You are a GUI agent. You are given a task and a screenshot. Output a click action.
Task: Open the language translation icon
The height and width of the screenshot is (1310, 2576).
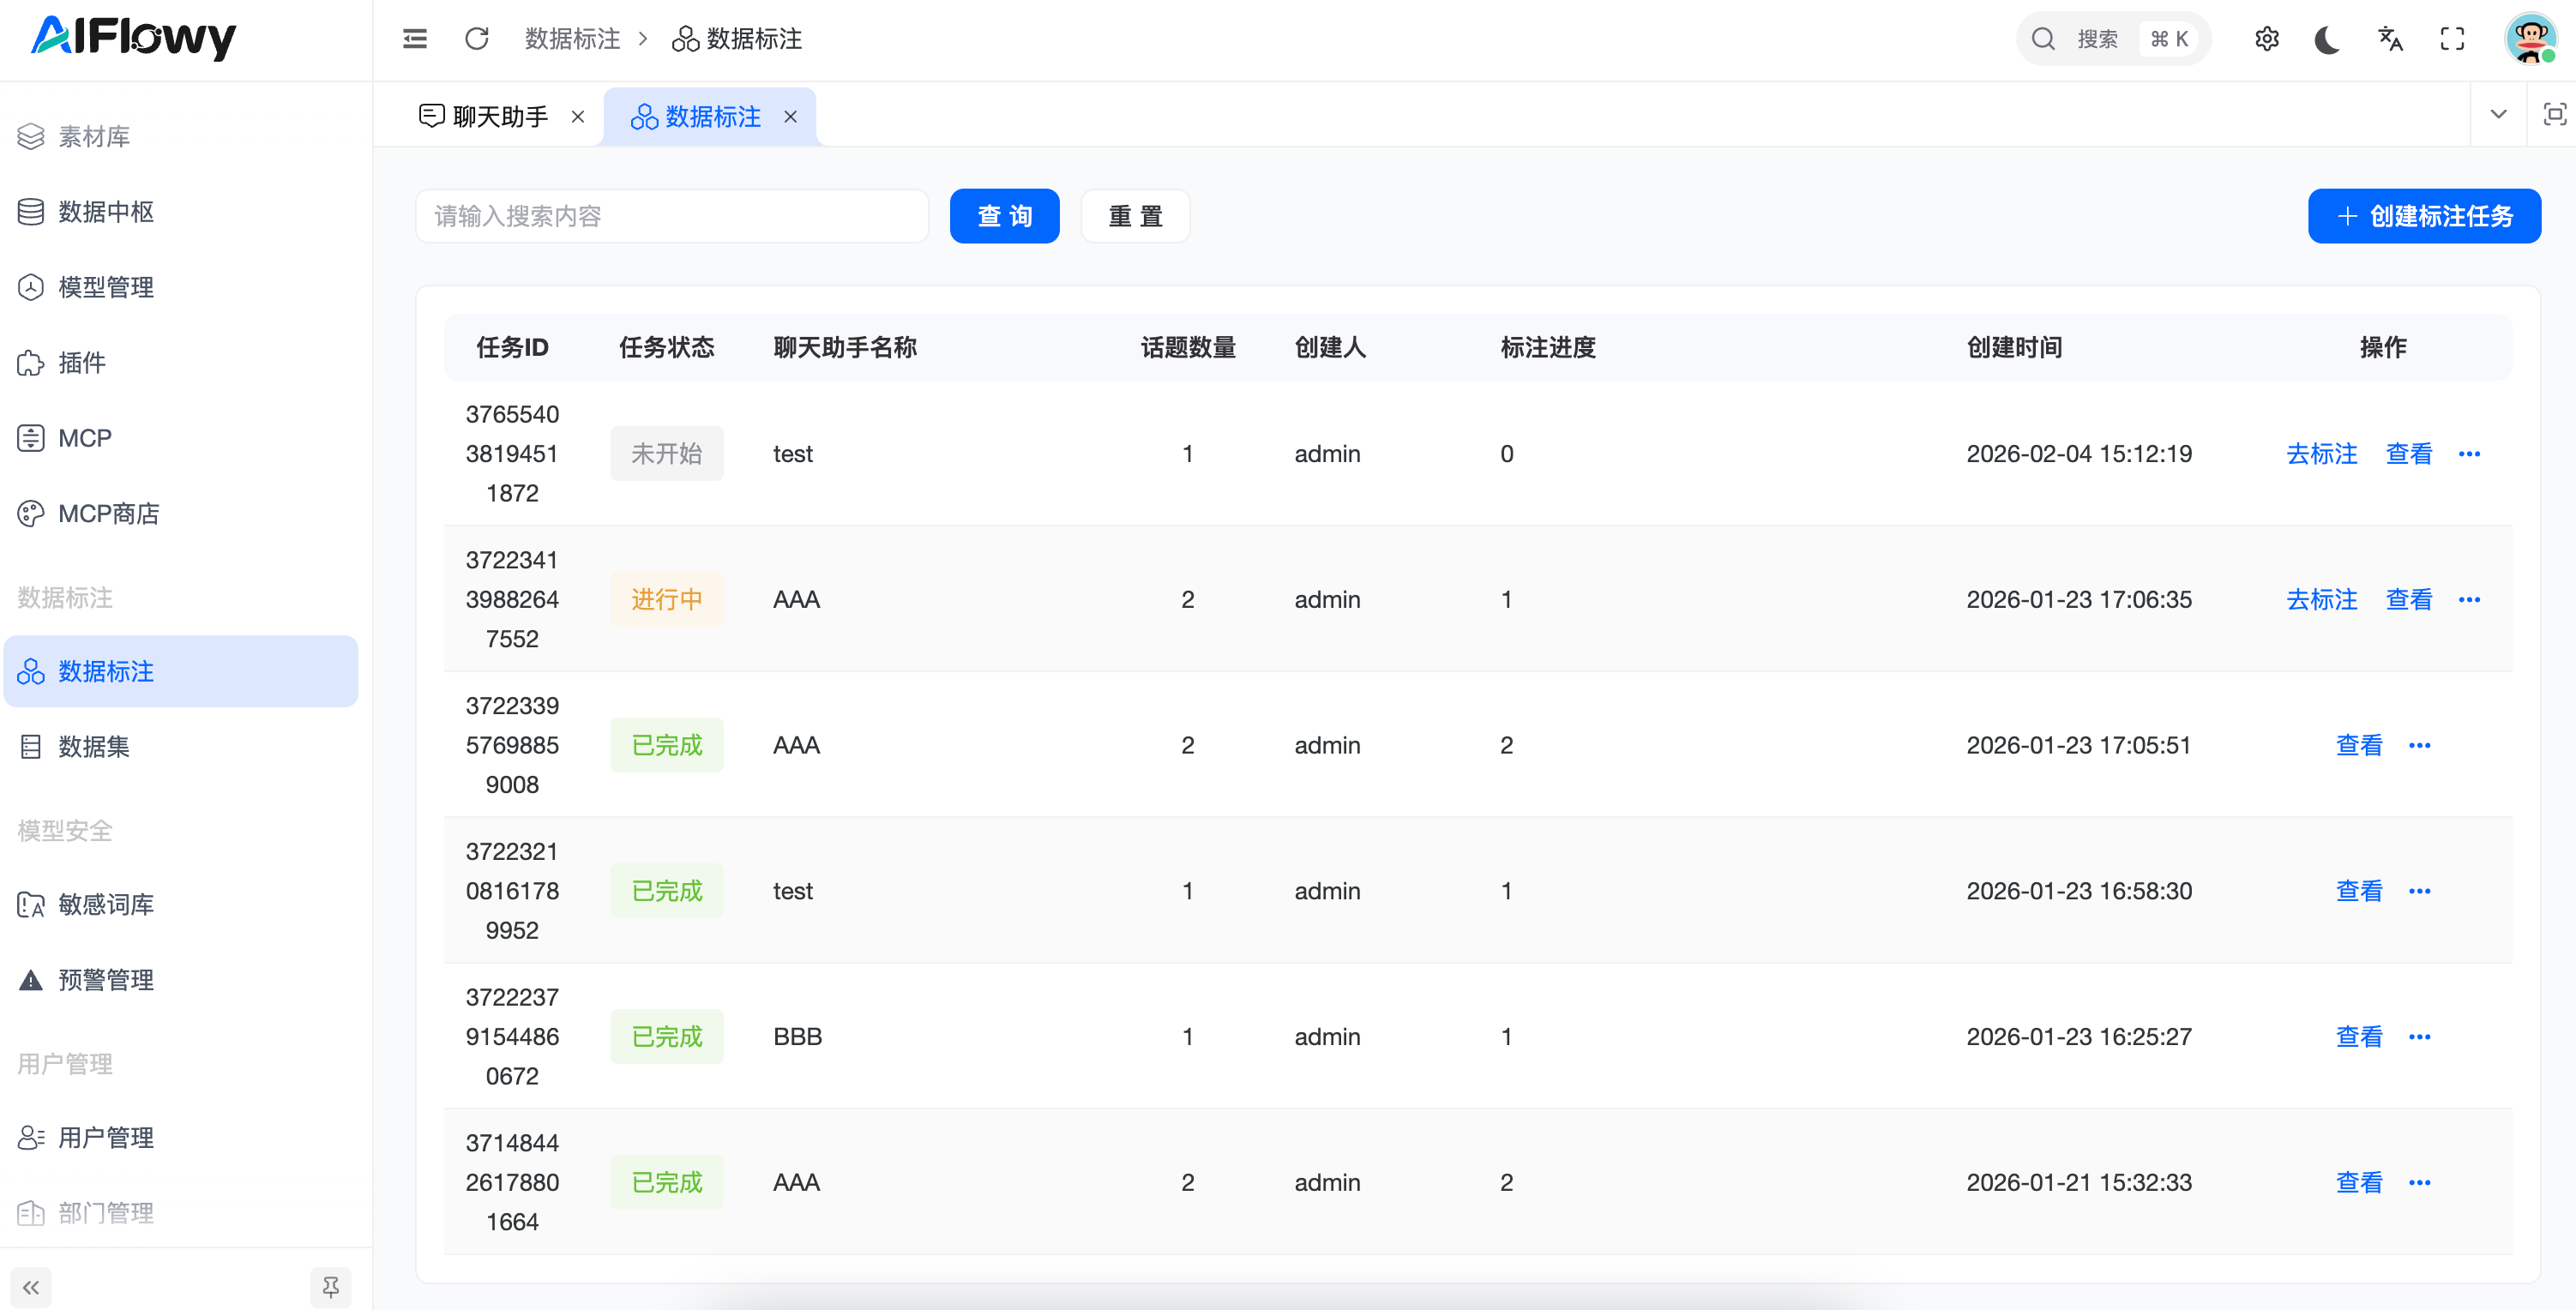(2390, 39)
